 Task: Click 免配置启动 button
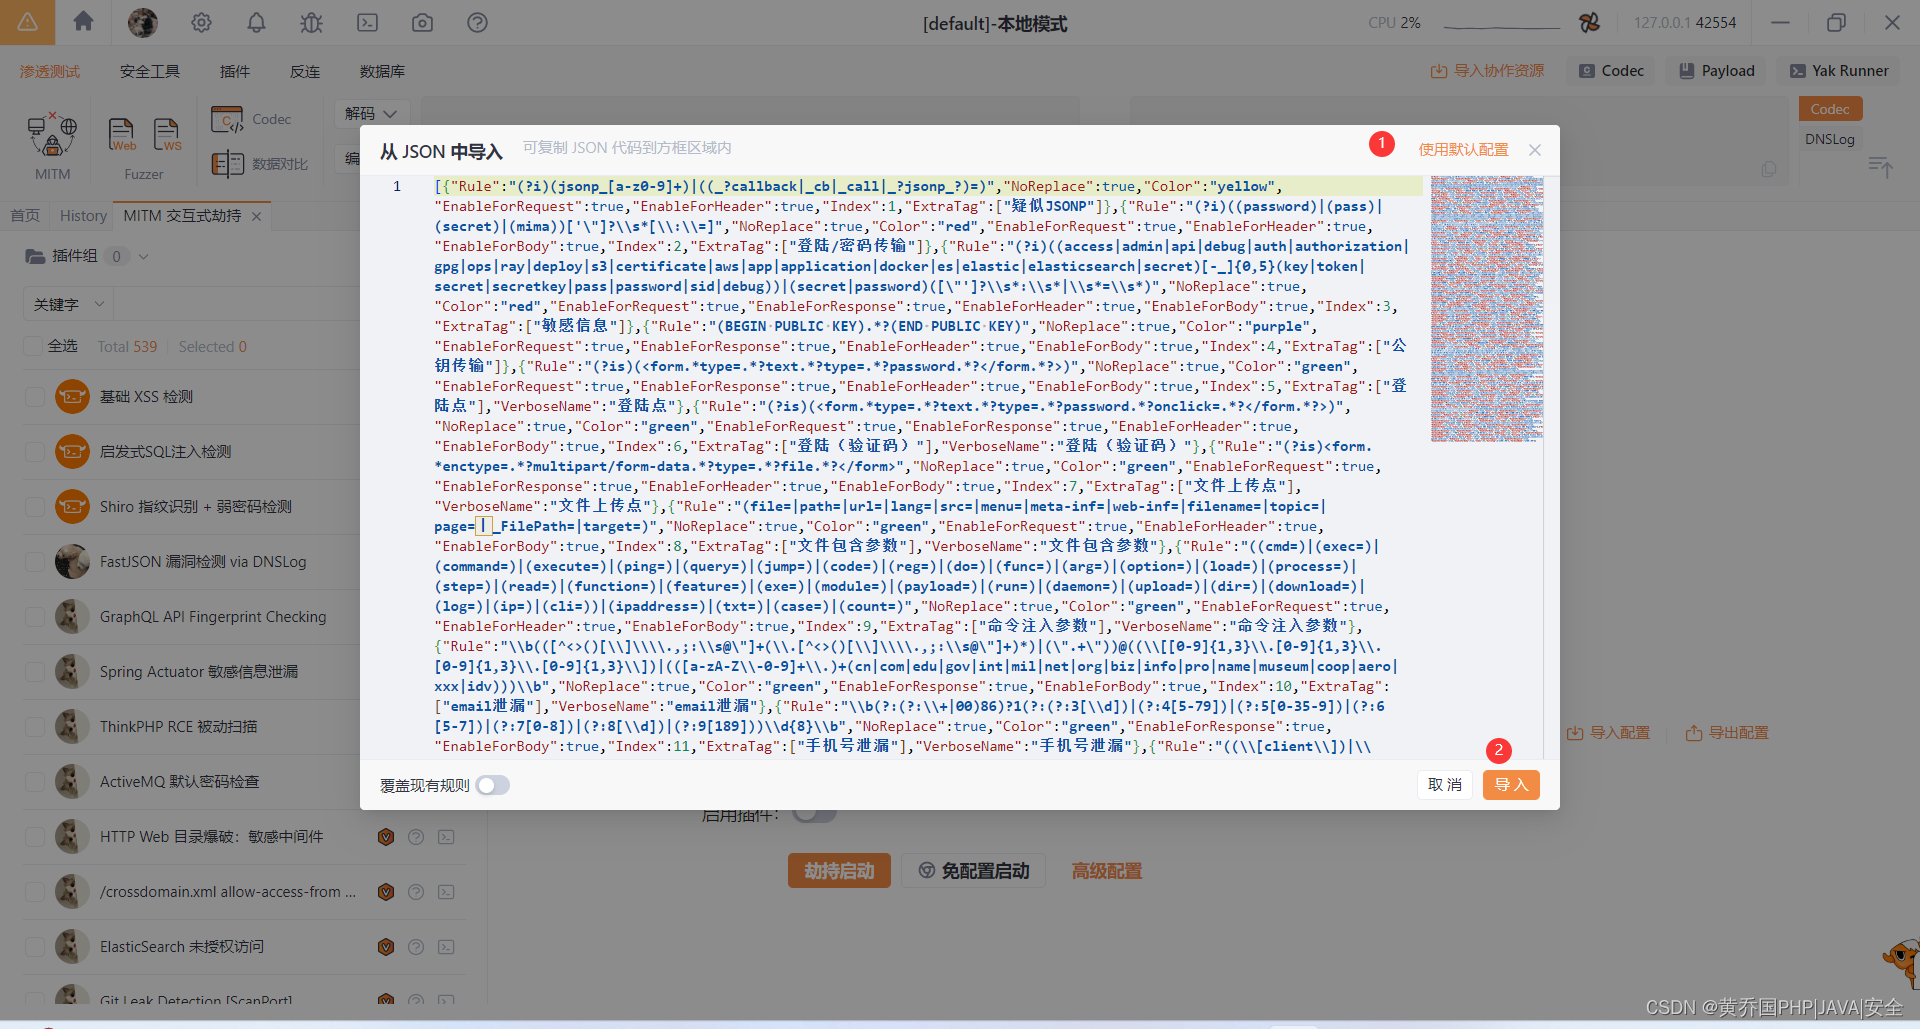pos(974,871)
